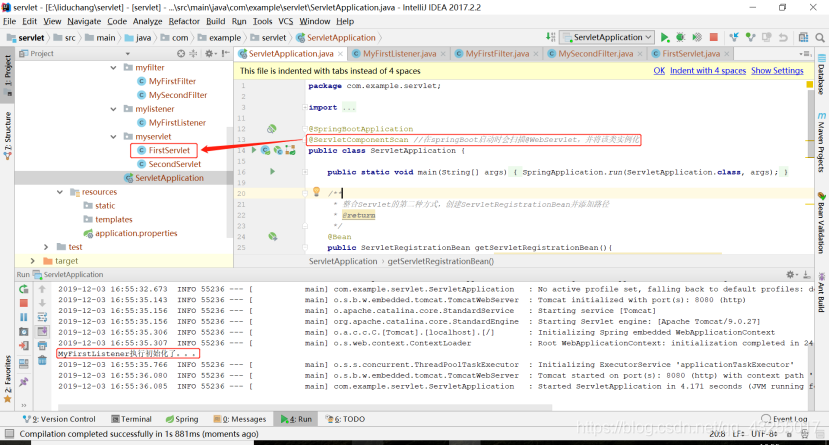Toggle soft-wrap in Run console
The image size is (830, 446).
pos(42,317)
